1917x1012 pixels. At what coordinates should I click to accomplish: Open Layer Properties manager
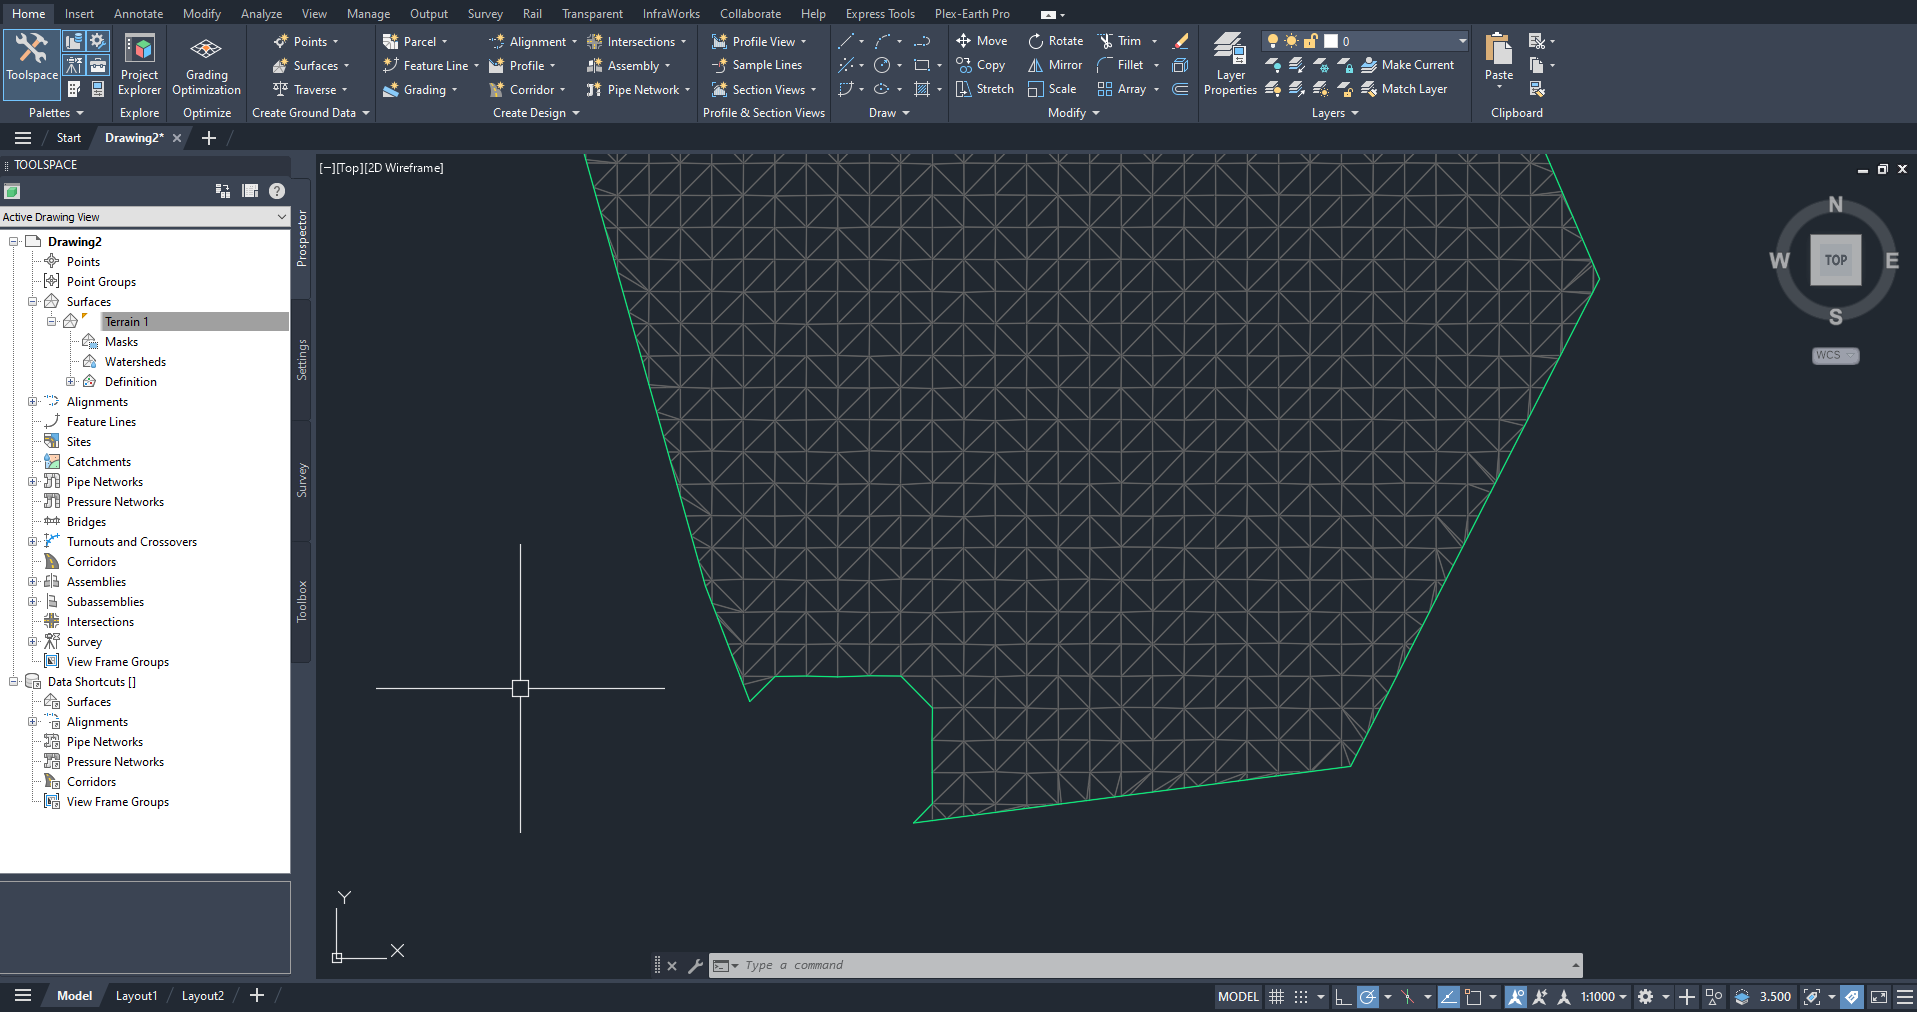(x=1229, y=66)
